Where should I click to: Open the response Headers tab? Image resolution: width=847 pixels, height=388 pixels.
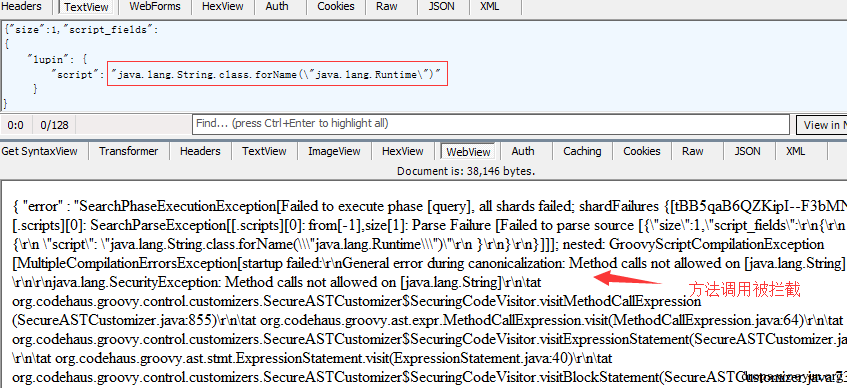point(200,151)
